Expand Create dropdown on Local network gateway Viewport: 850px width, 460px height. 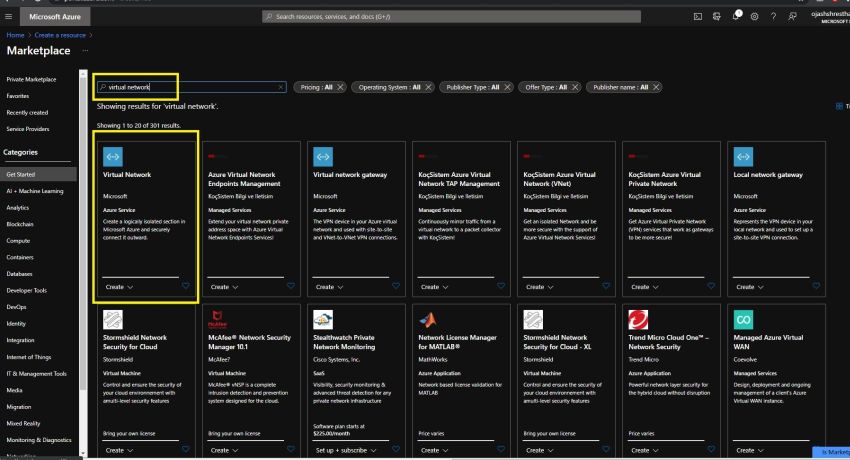coord(750,287)
